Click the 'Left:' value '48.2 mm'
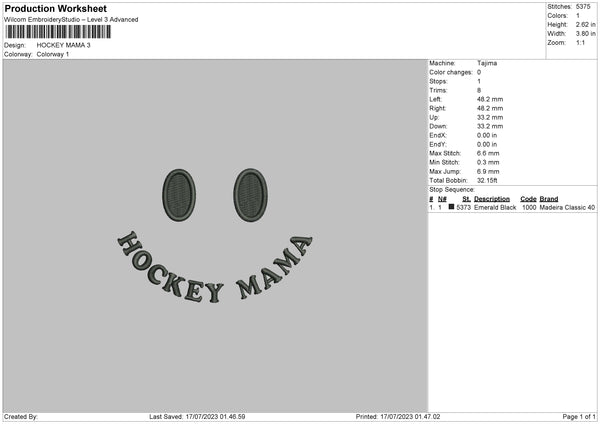Screen dimensions: 600x424 pos(490,99)
